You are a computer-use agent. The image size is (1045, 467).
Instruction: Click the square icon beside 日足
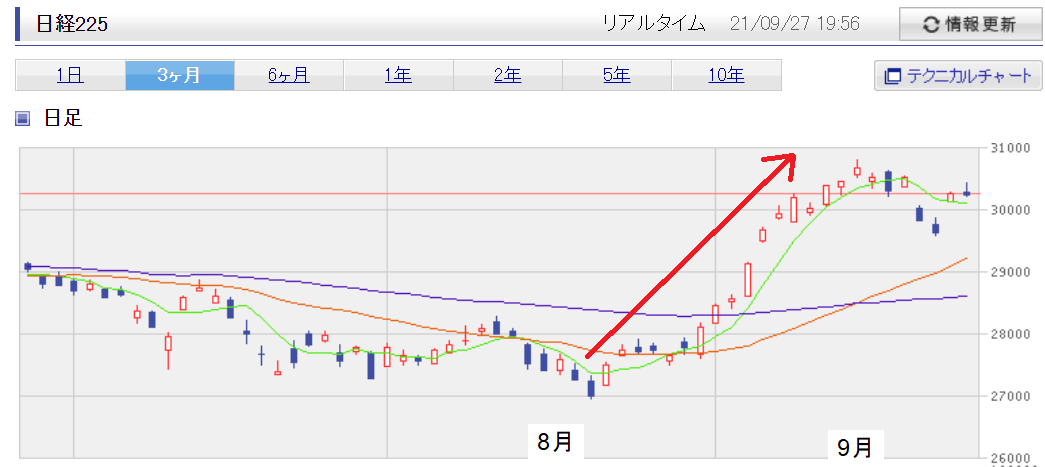tap(23, 119)
